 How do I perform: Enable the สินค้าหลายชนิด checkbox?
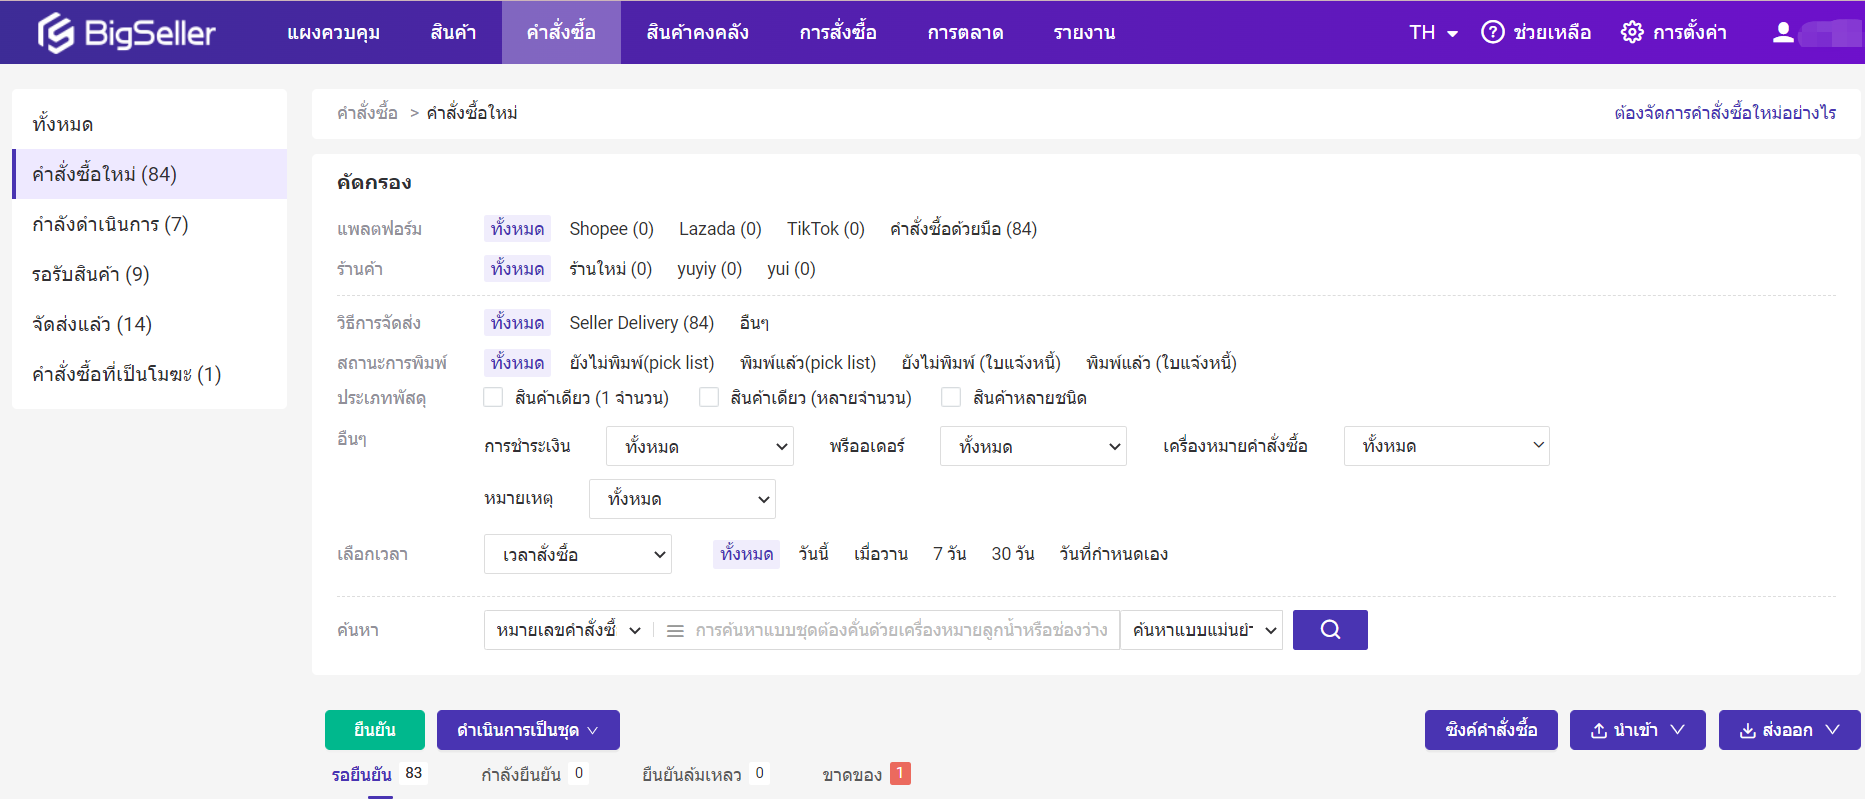[951, 398]
